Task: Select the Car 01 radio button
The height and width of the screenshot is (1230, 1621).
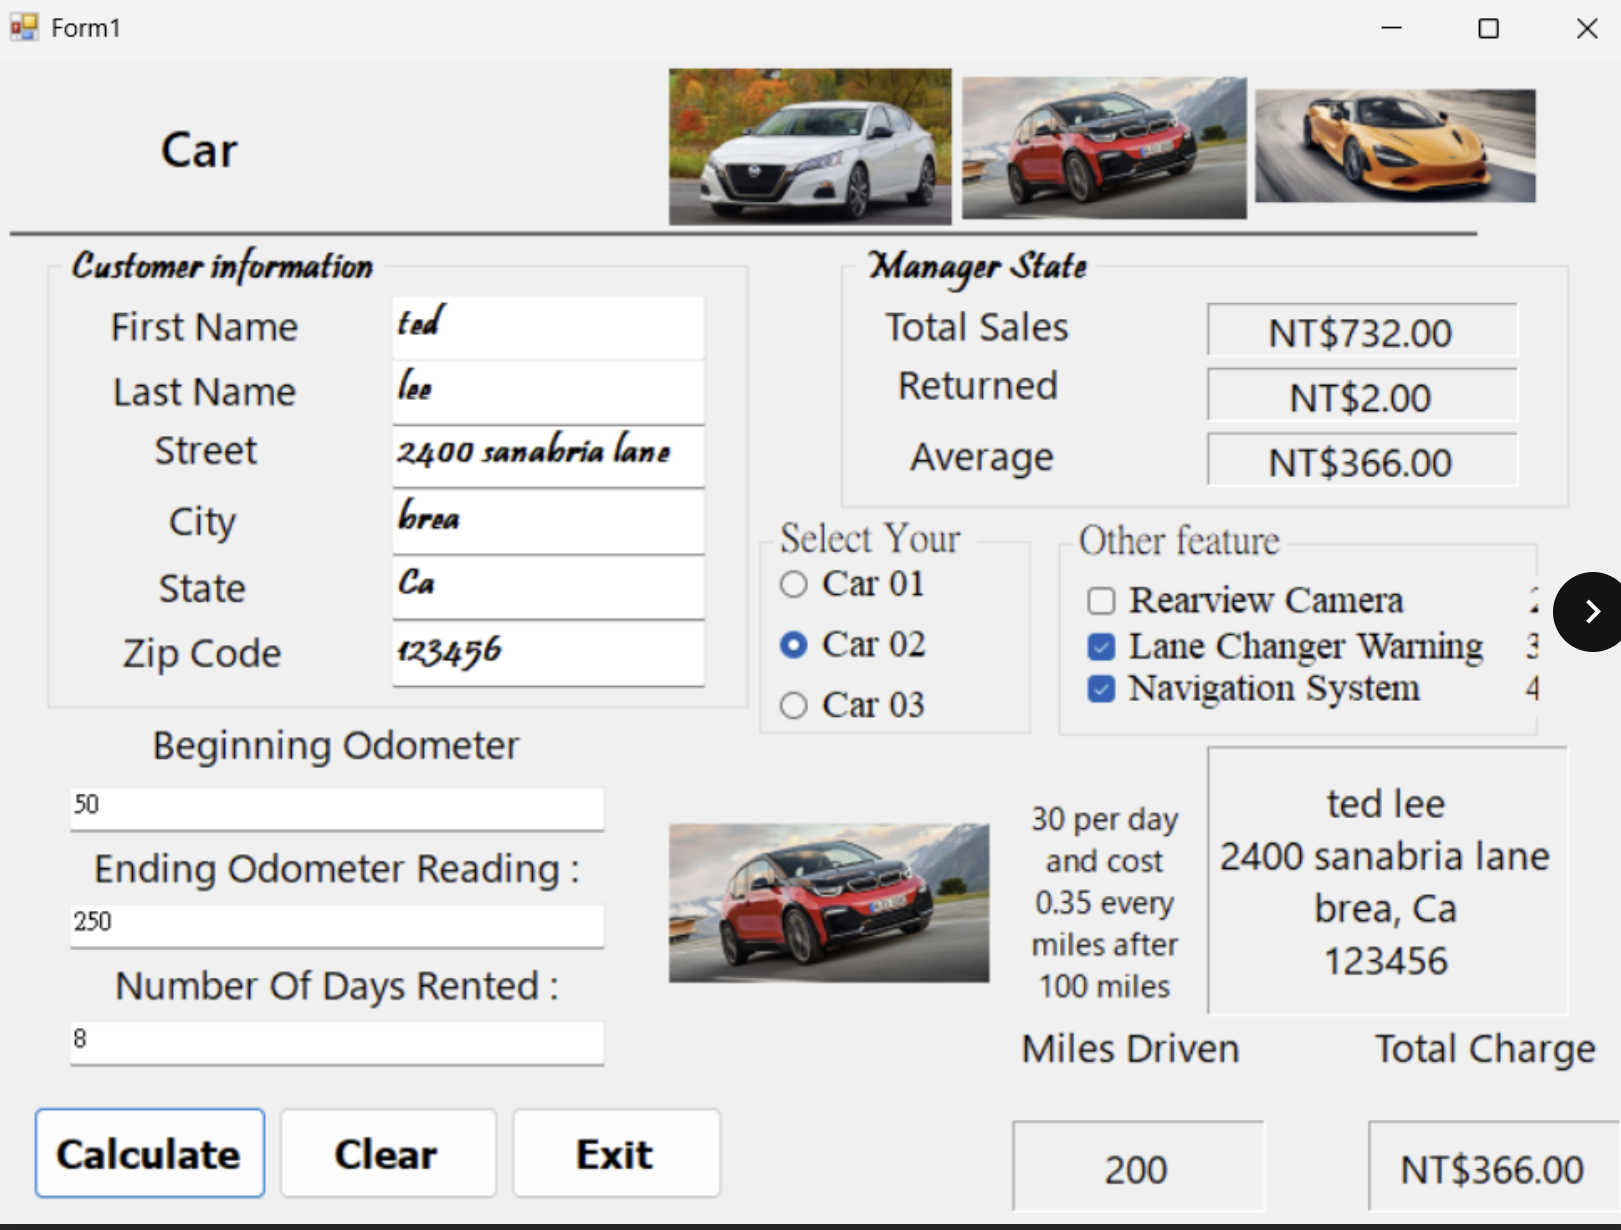Action: (794, 584)
